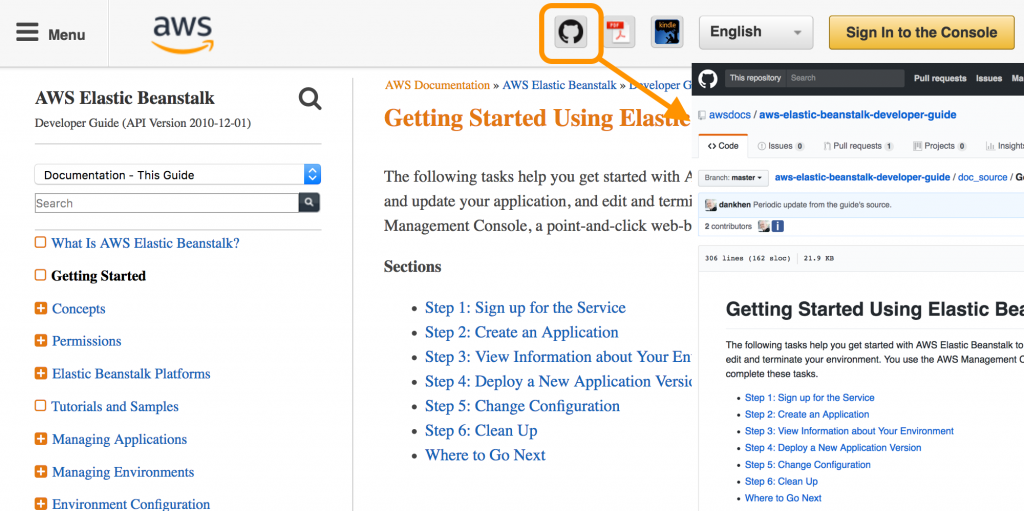Submit search with small magnifier button
This screenshot has width=1024, height=511.
click(x=310, y=203)
